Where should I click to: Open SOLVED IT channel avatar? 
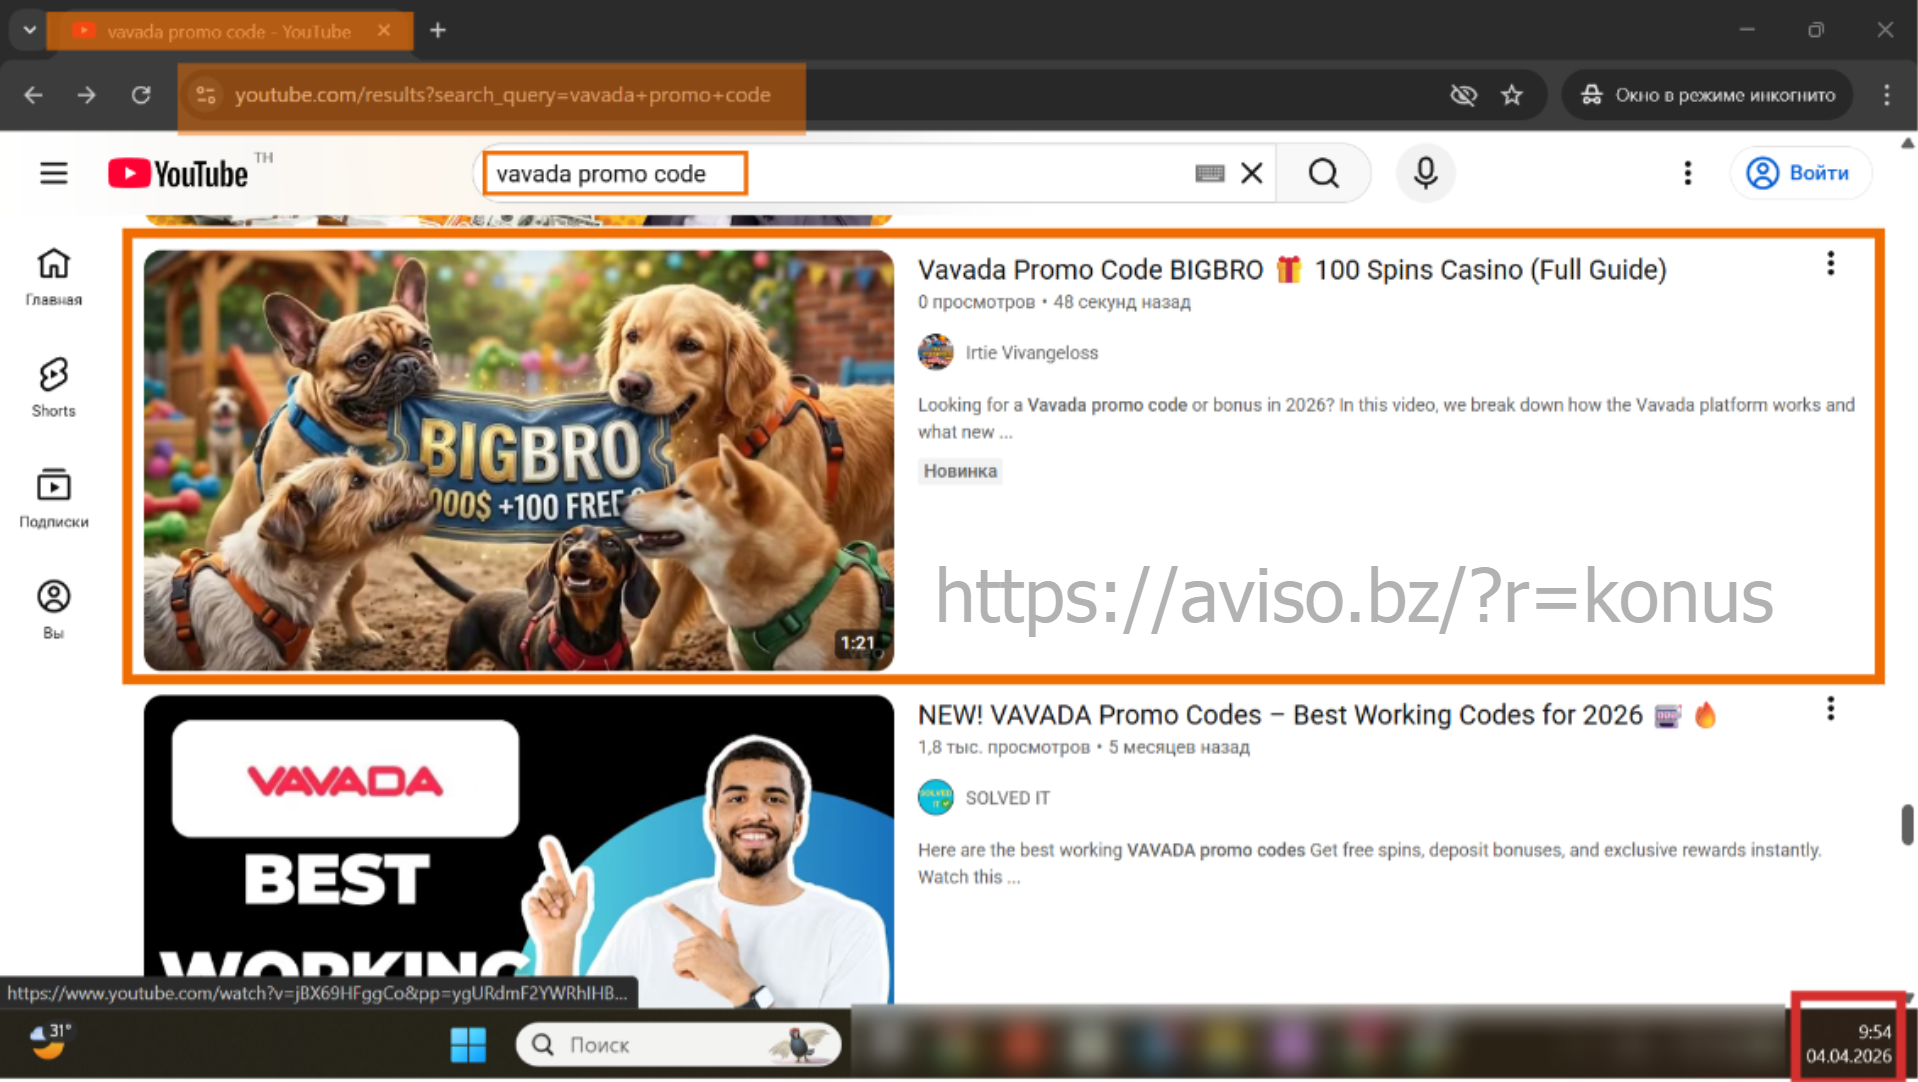point(936,797)
